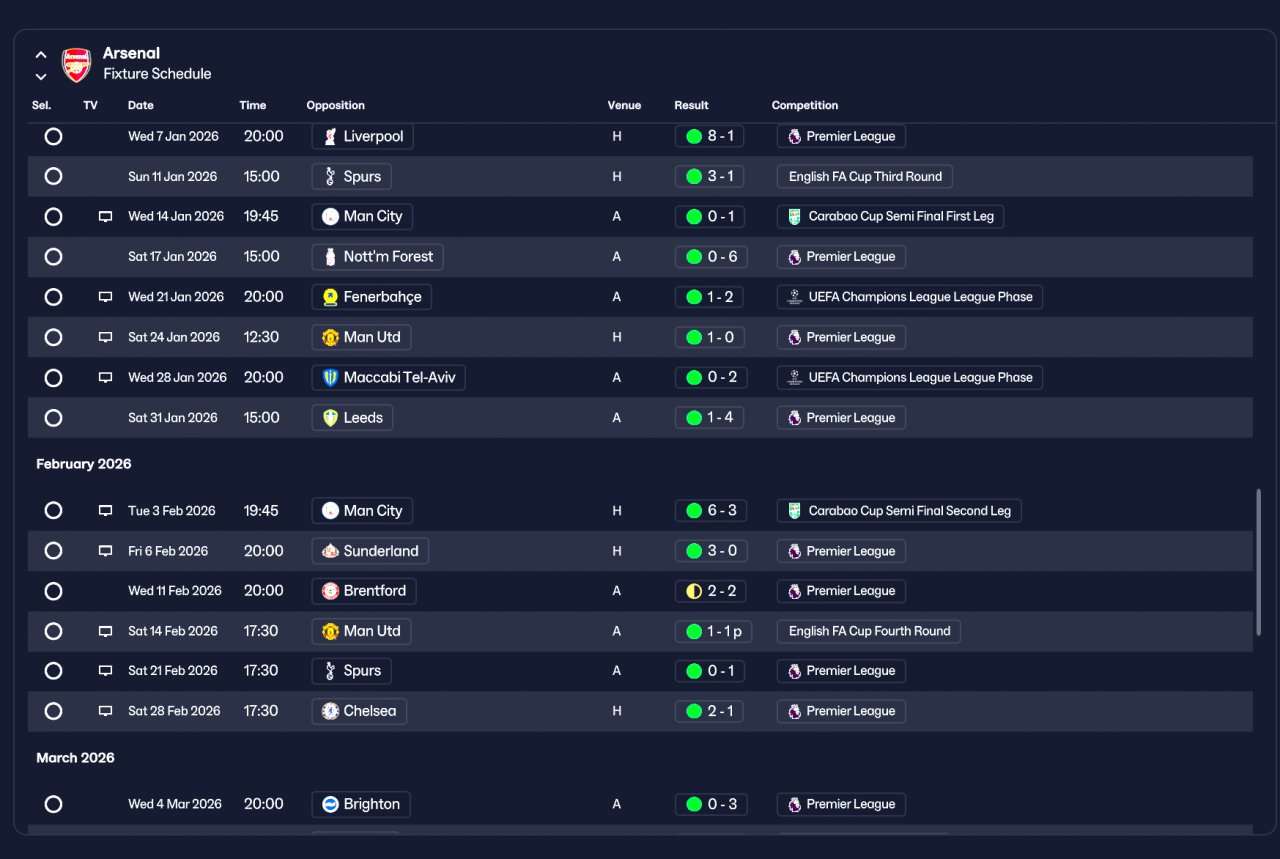Sort by the Competition column header
This screenshot has width=1280, height=859.
tap(805, 105)
